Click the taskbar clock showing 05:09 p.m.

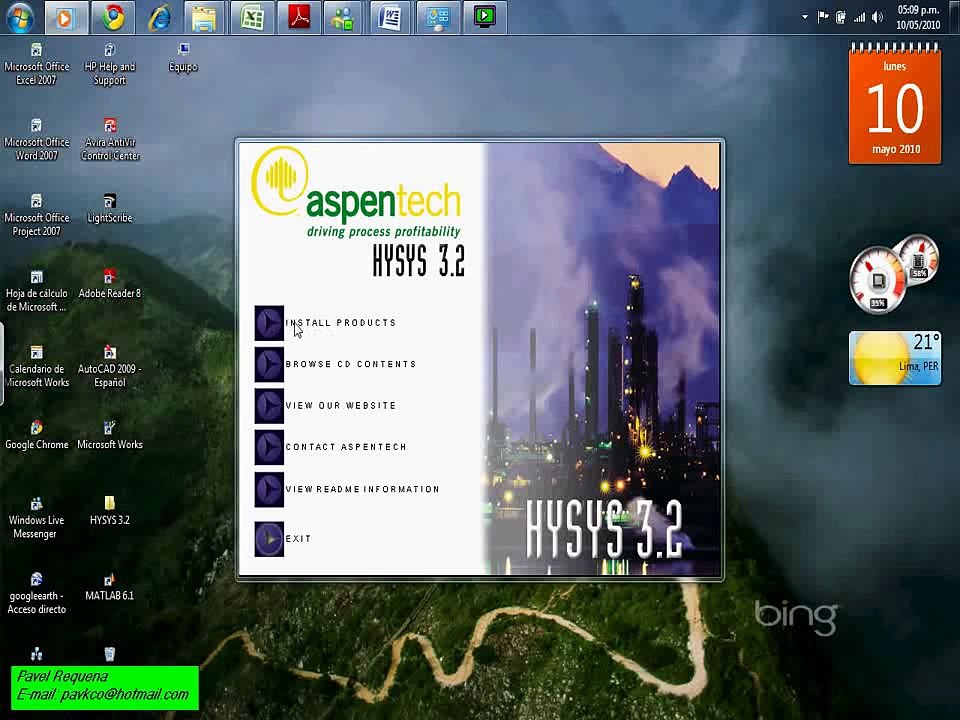[918, 17]
